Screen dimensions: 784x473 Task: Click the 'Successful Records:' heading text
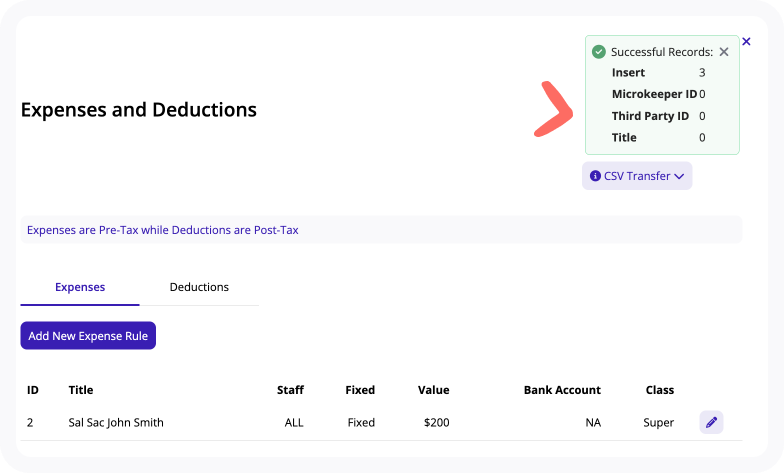662,52
